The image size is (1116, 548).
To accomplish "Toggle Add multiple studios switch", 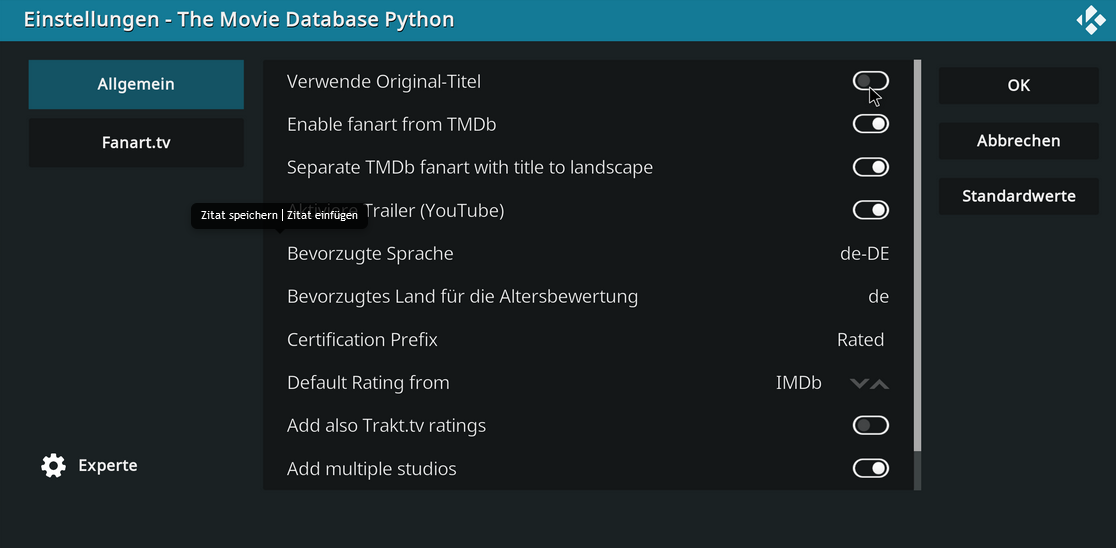I will point(870,468).
